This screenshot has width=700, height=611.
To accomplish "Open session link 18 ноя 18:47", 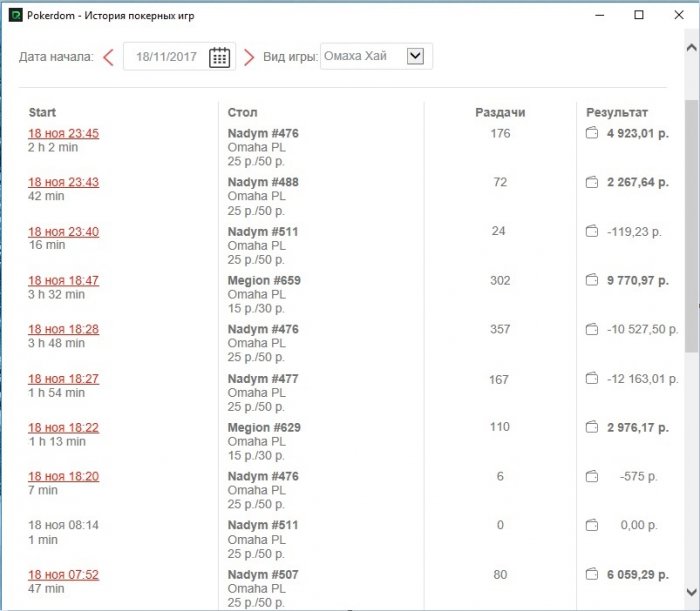I will click(x=63, y=281).
